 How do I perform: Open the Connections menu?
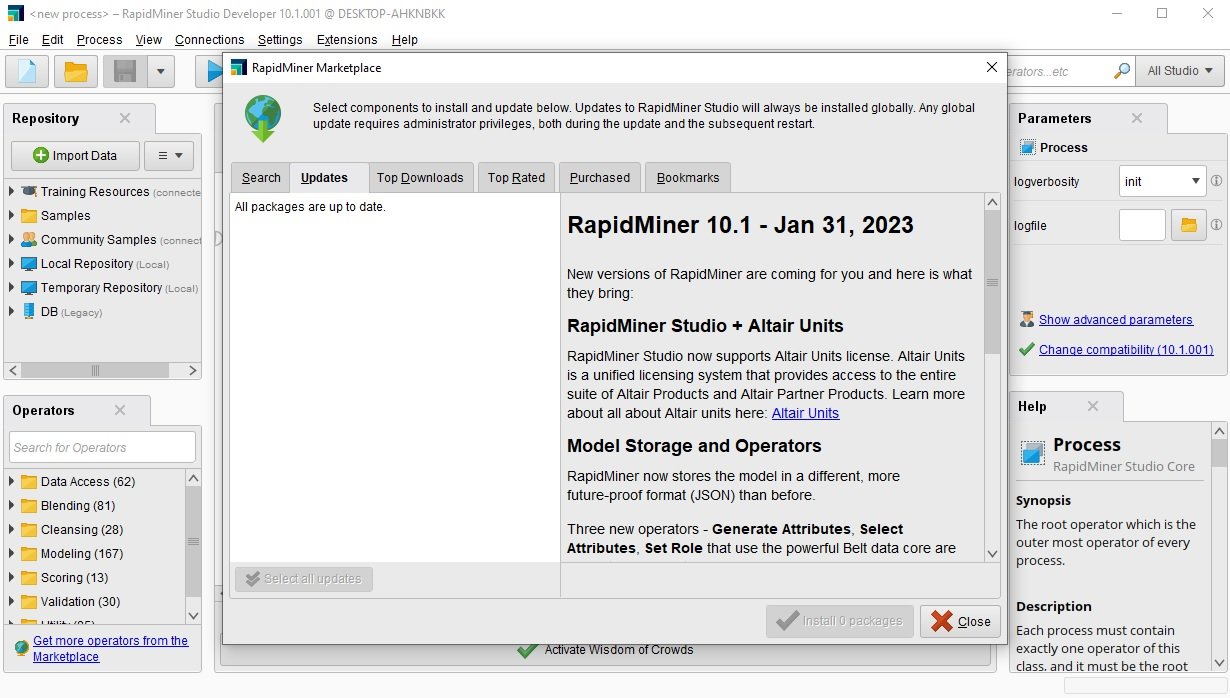point(209,39)
